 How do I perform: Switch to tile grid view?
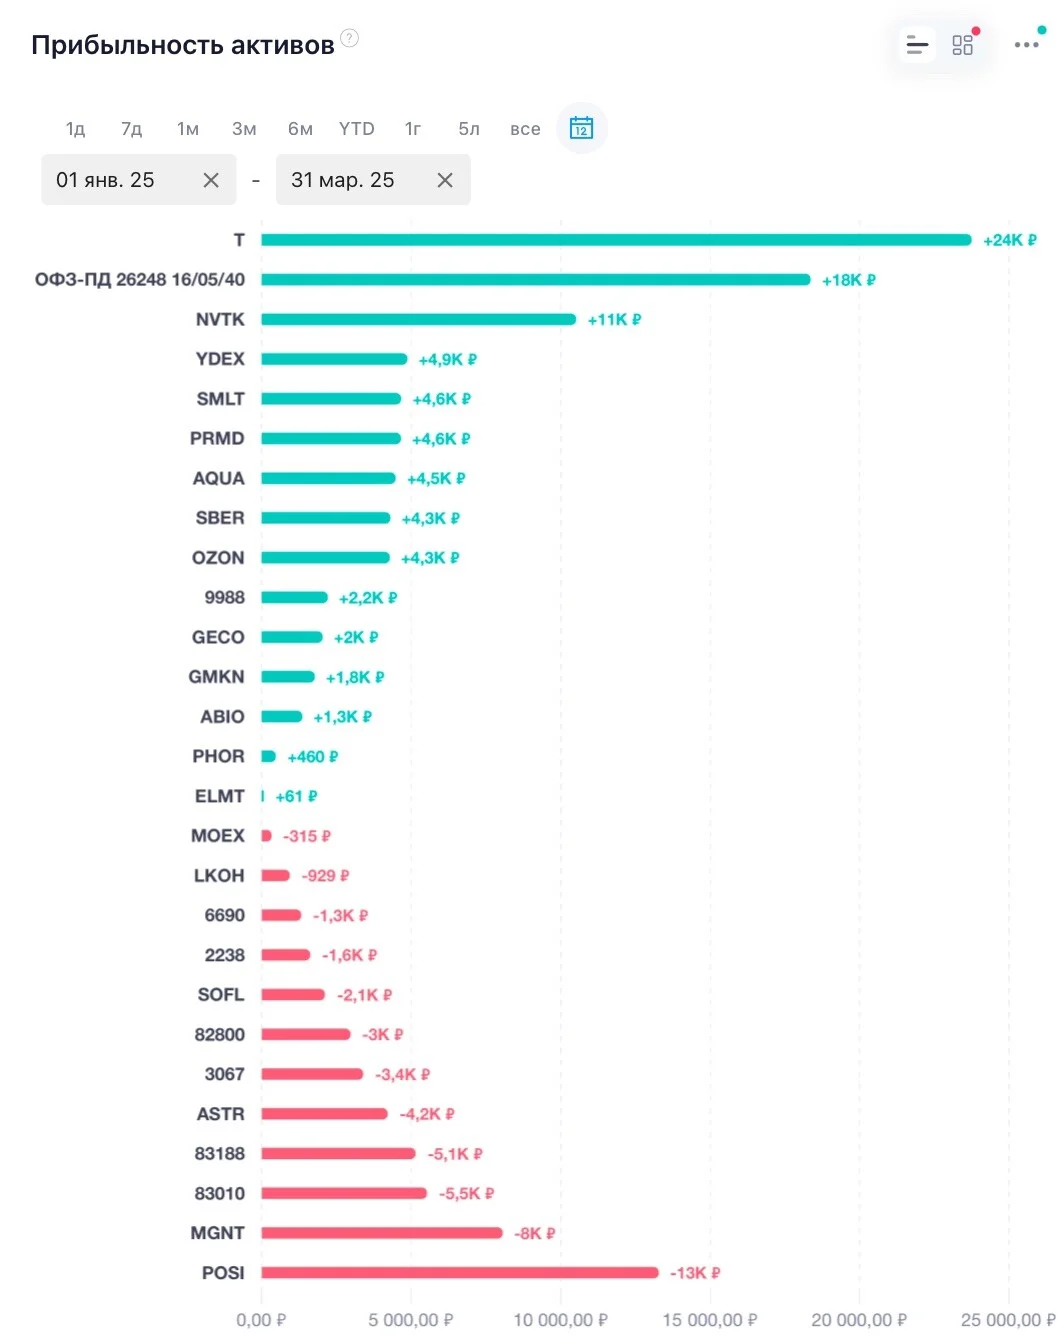(963, 45)
